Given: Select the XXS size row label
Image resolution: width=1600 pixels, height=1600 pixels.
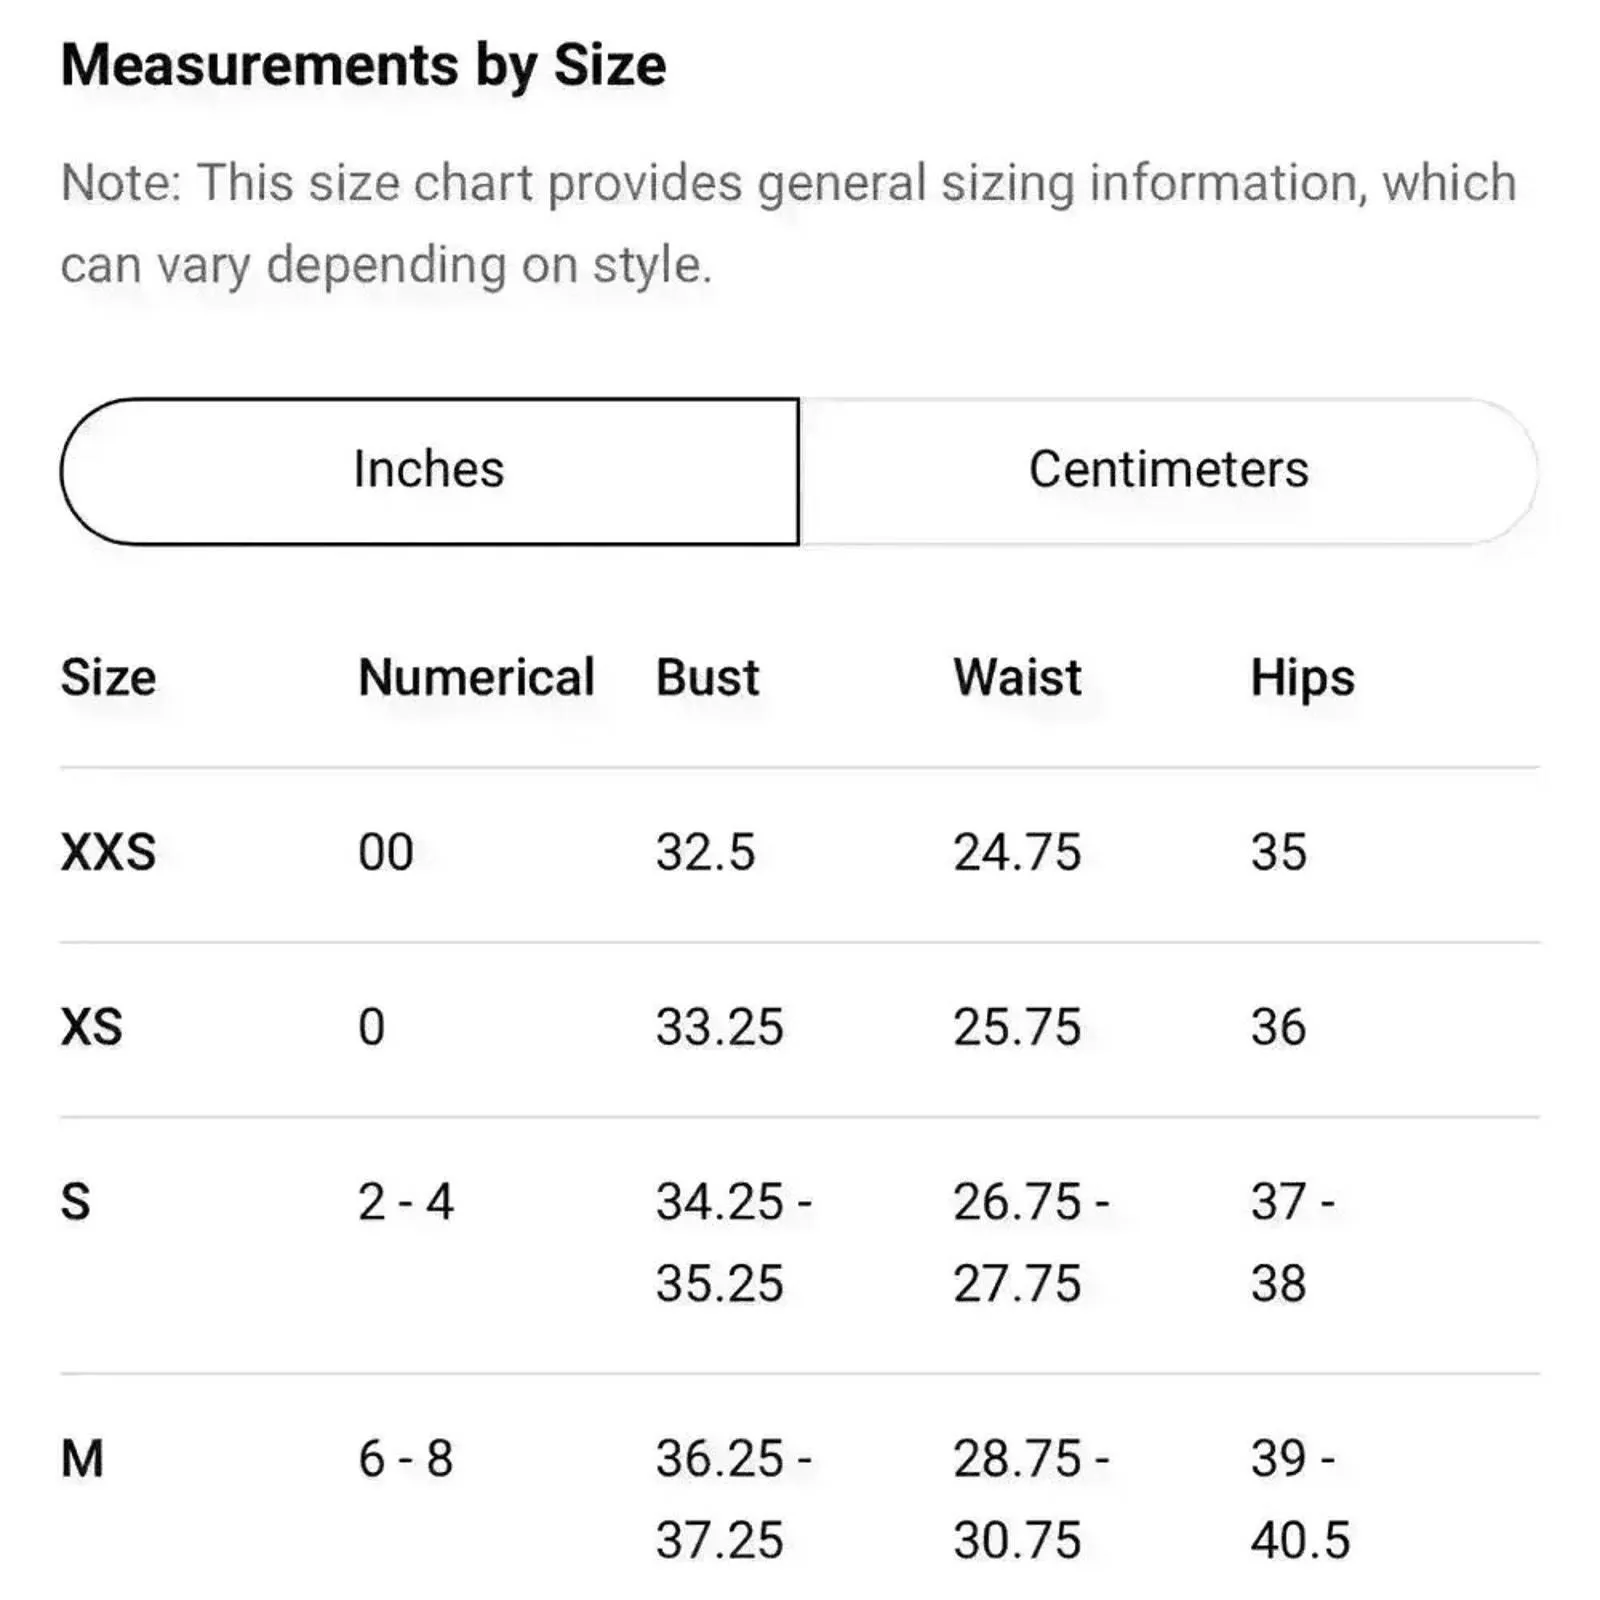Looking at the screenshot, I should tap(108, 853).
